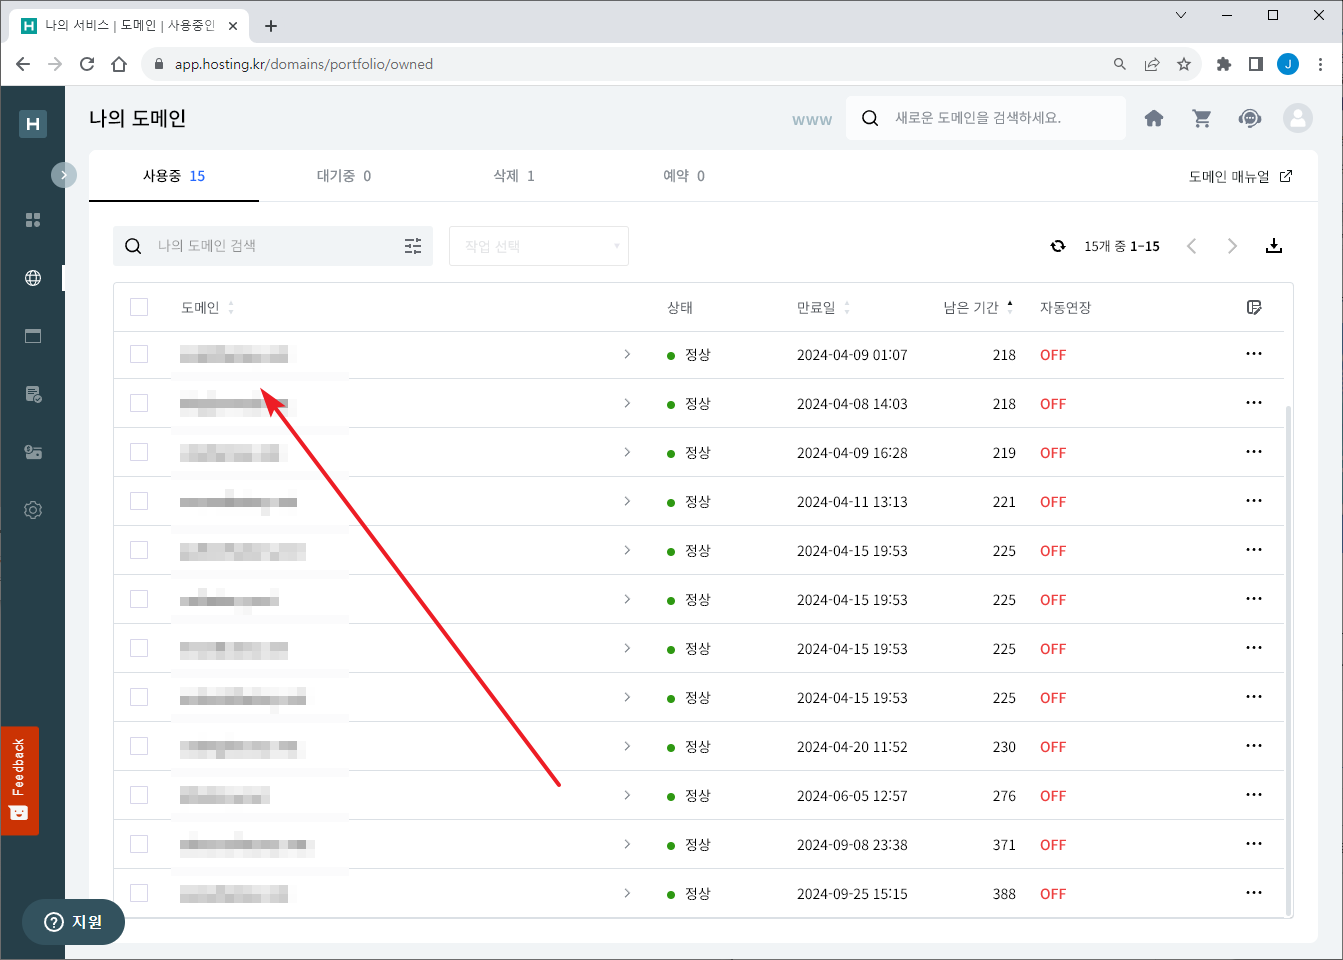
Task: Go to the previous page of domains
Action: coord(1192,246)
